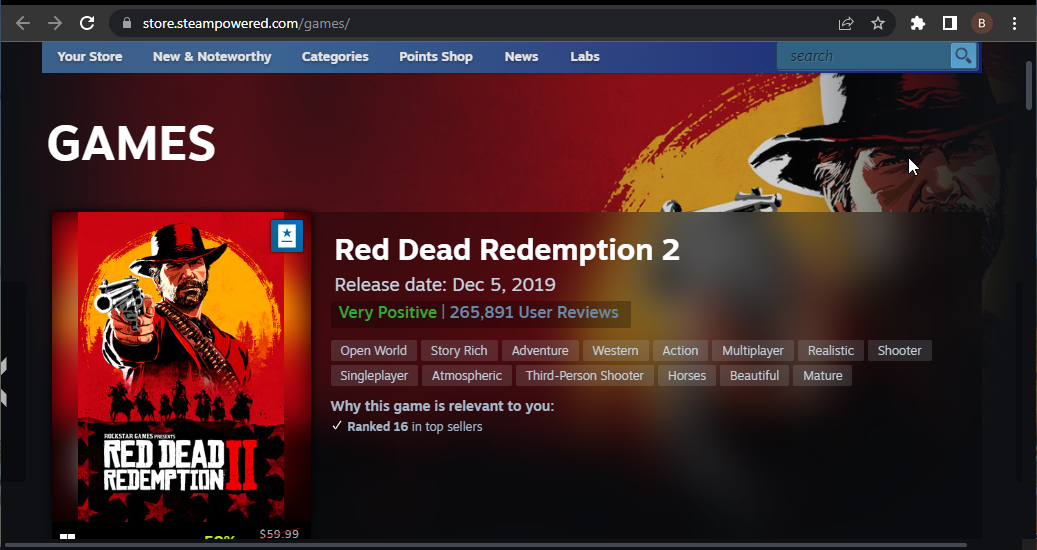Select the Action tag

point(680,350)
